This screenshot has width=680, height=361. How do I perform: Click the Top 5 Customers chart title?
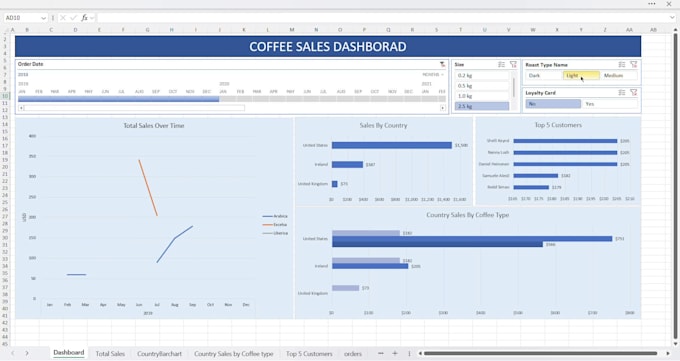558,125
